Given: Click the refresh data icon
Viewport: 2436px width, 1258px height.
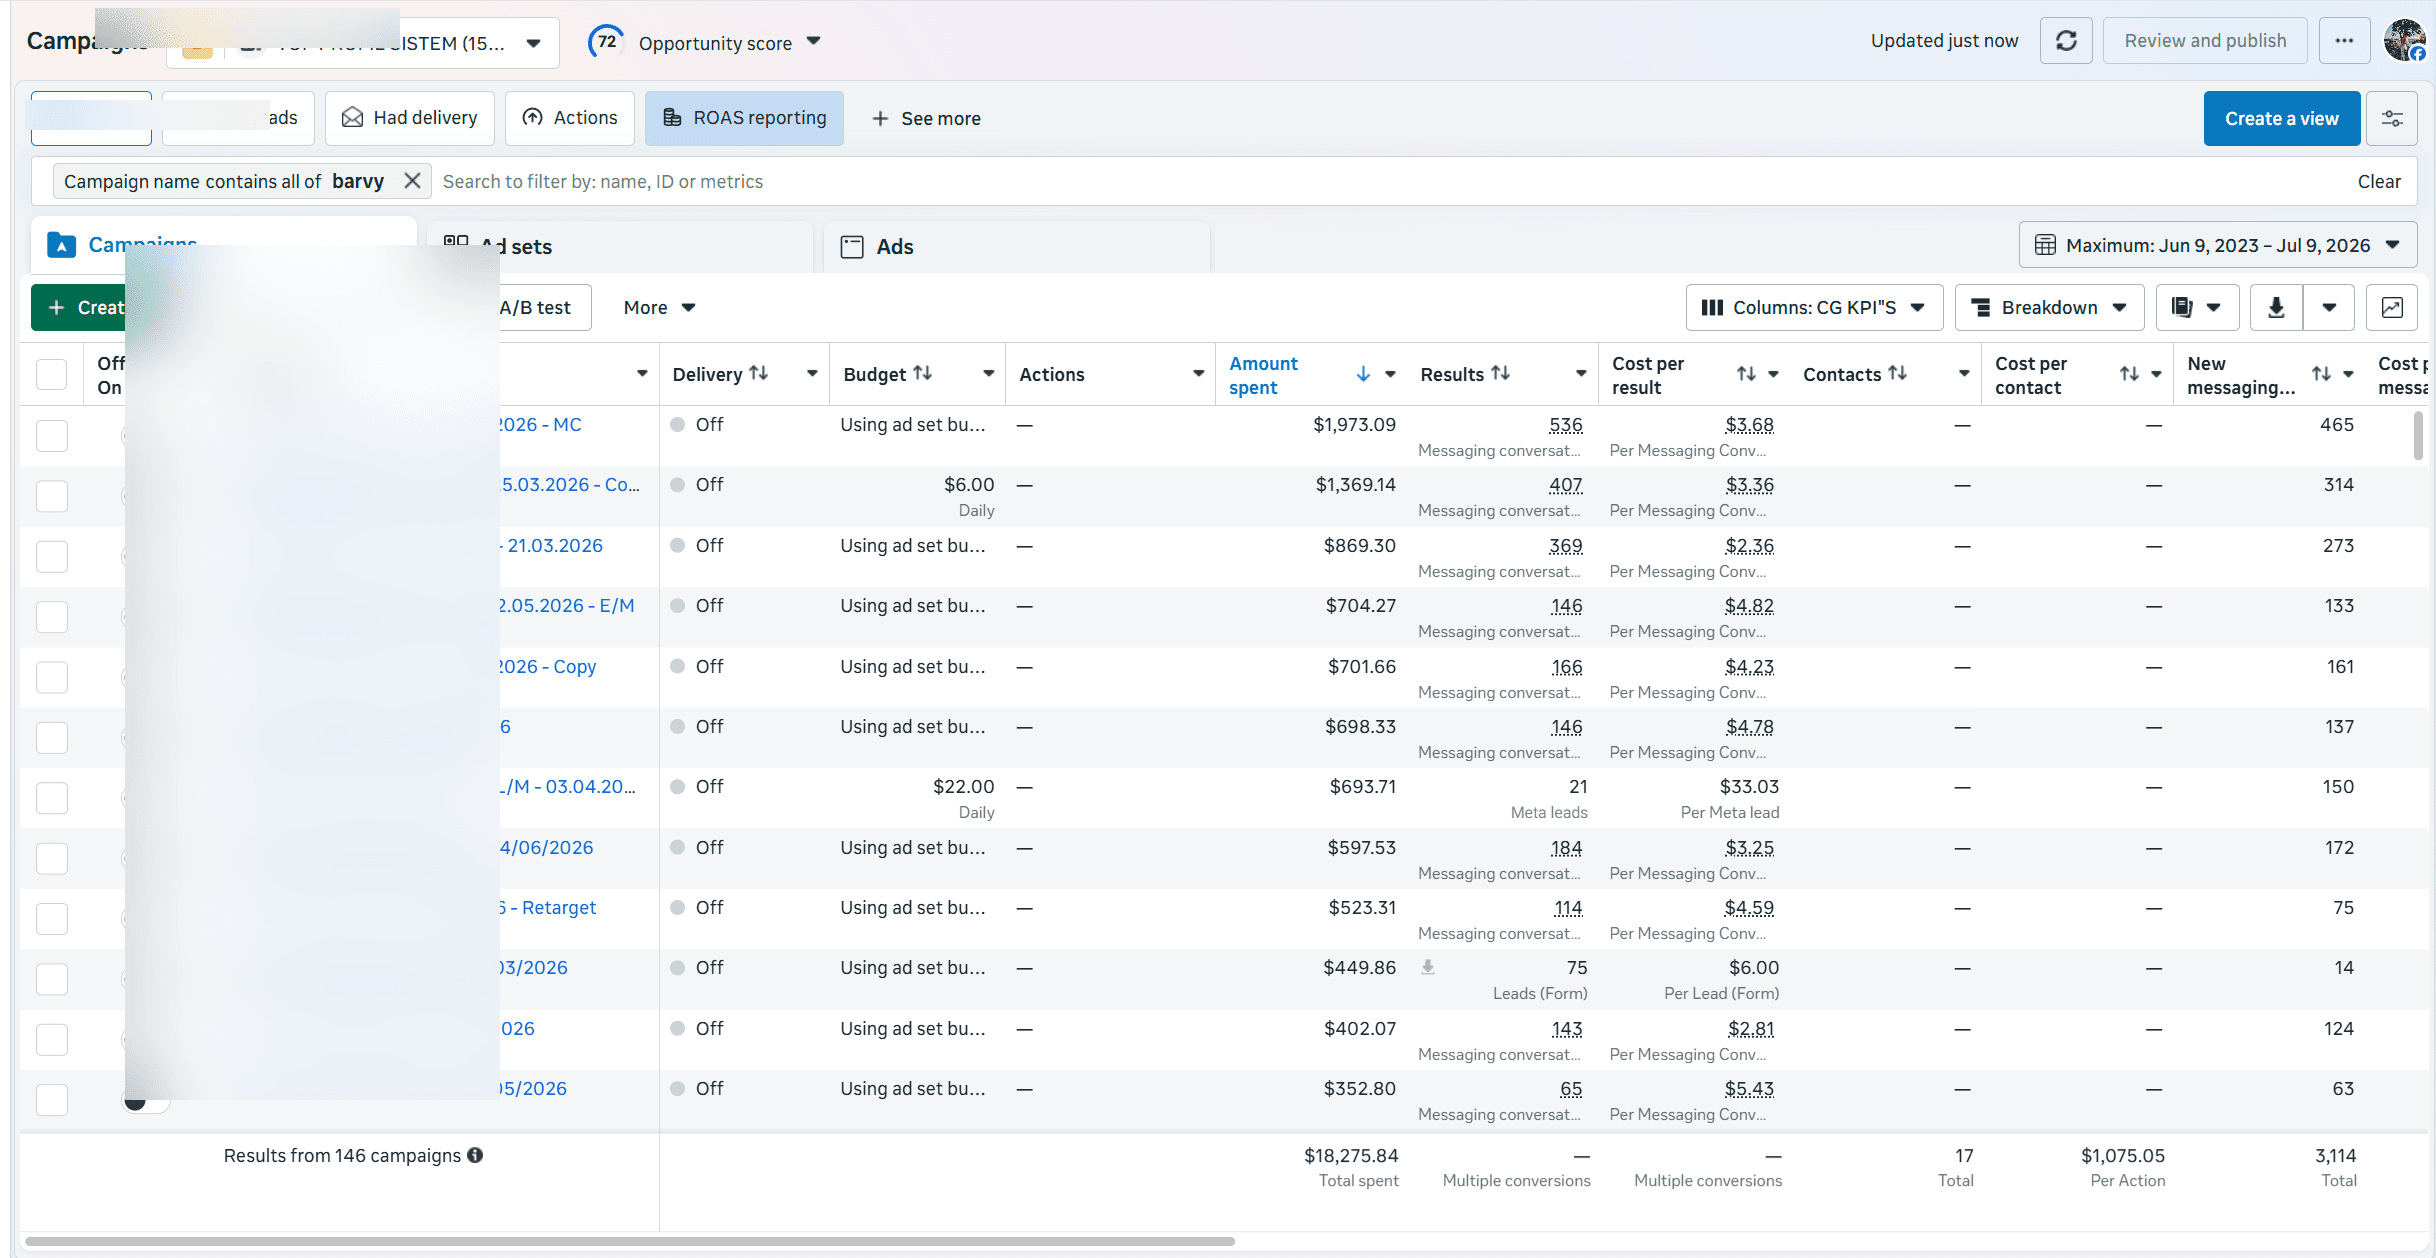Looking at the screenshot, I should click(2066, 41).
